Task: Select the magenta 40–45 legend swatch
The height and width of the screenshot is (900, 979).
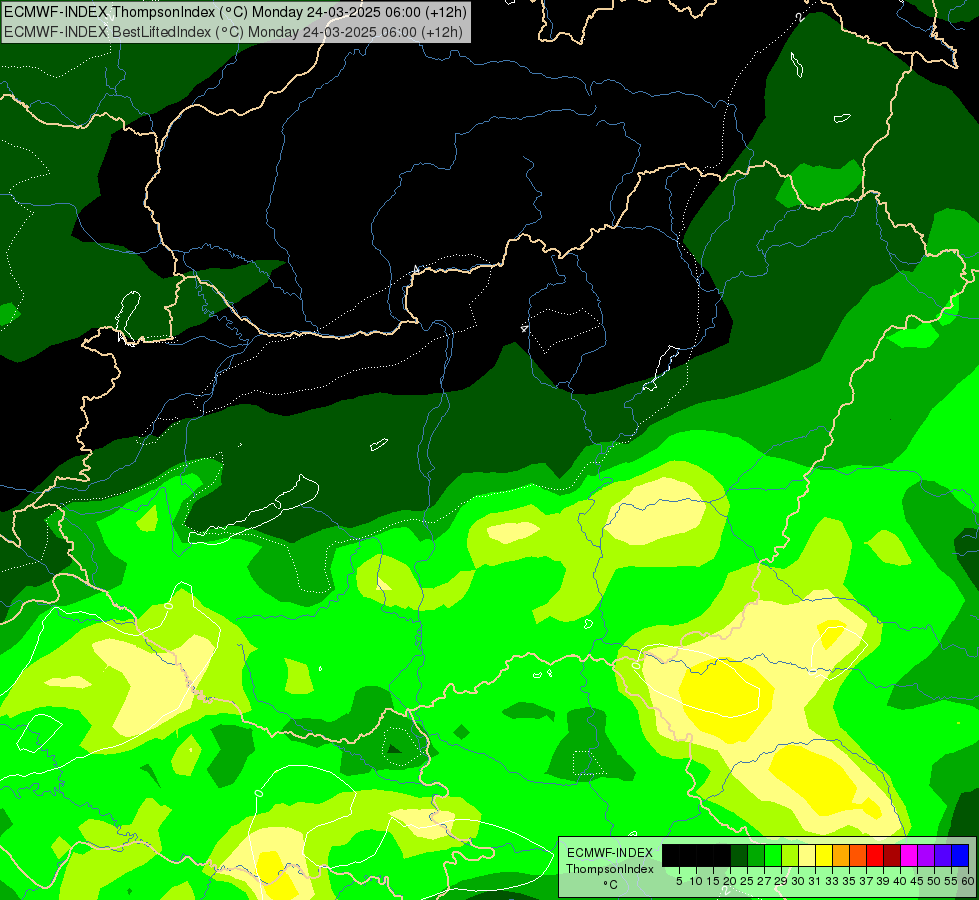Action: pyautogui.click(x=909, y=855)
